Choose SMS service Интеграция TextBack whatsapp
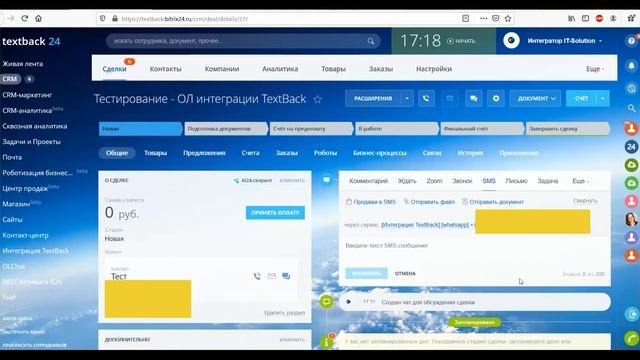 tap(427, 225)
